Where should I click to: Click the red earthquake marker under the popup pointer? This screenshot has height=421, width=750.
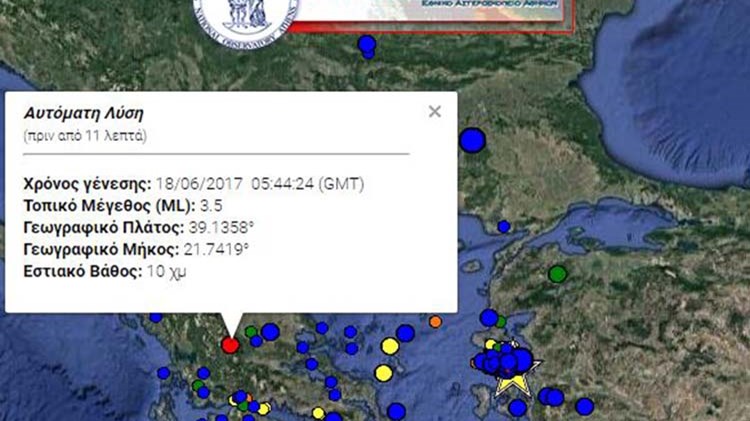pos(230,344)
